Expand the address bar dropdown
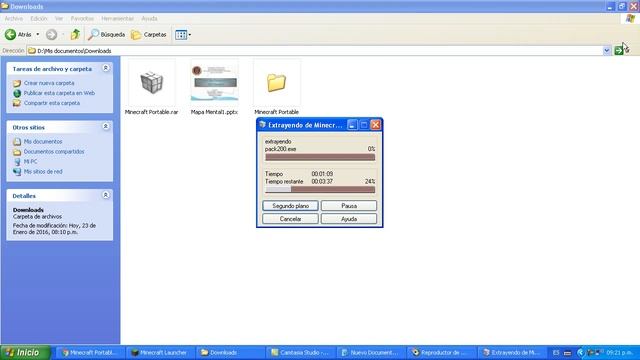Image resolution: width=640 pixels, height=360 pixels. tap(607, 51)
